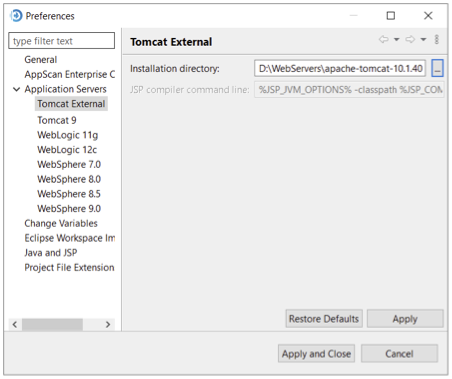This screenshot has width=452, height=379.
Task: Select the Application Servers tree item
Action: click(x=65, y=89)
